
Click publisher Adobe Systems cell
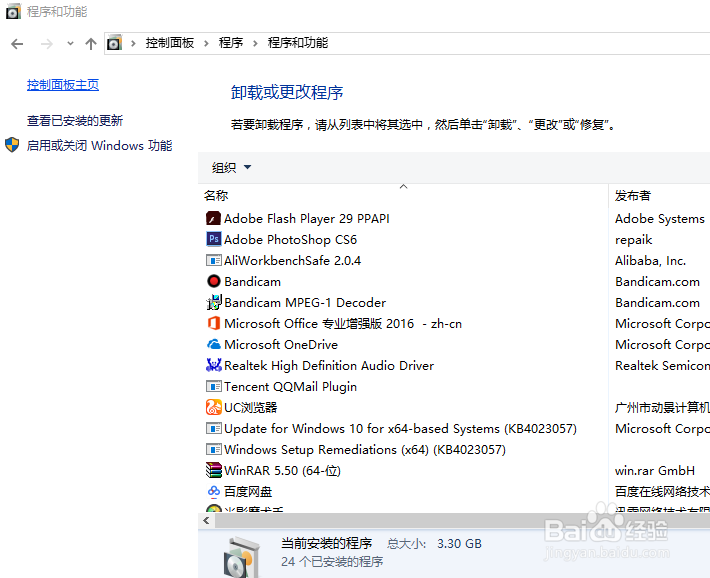pos(660,218)
